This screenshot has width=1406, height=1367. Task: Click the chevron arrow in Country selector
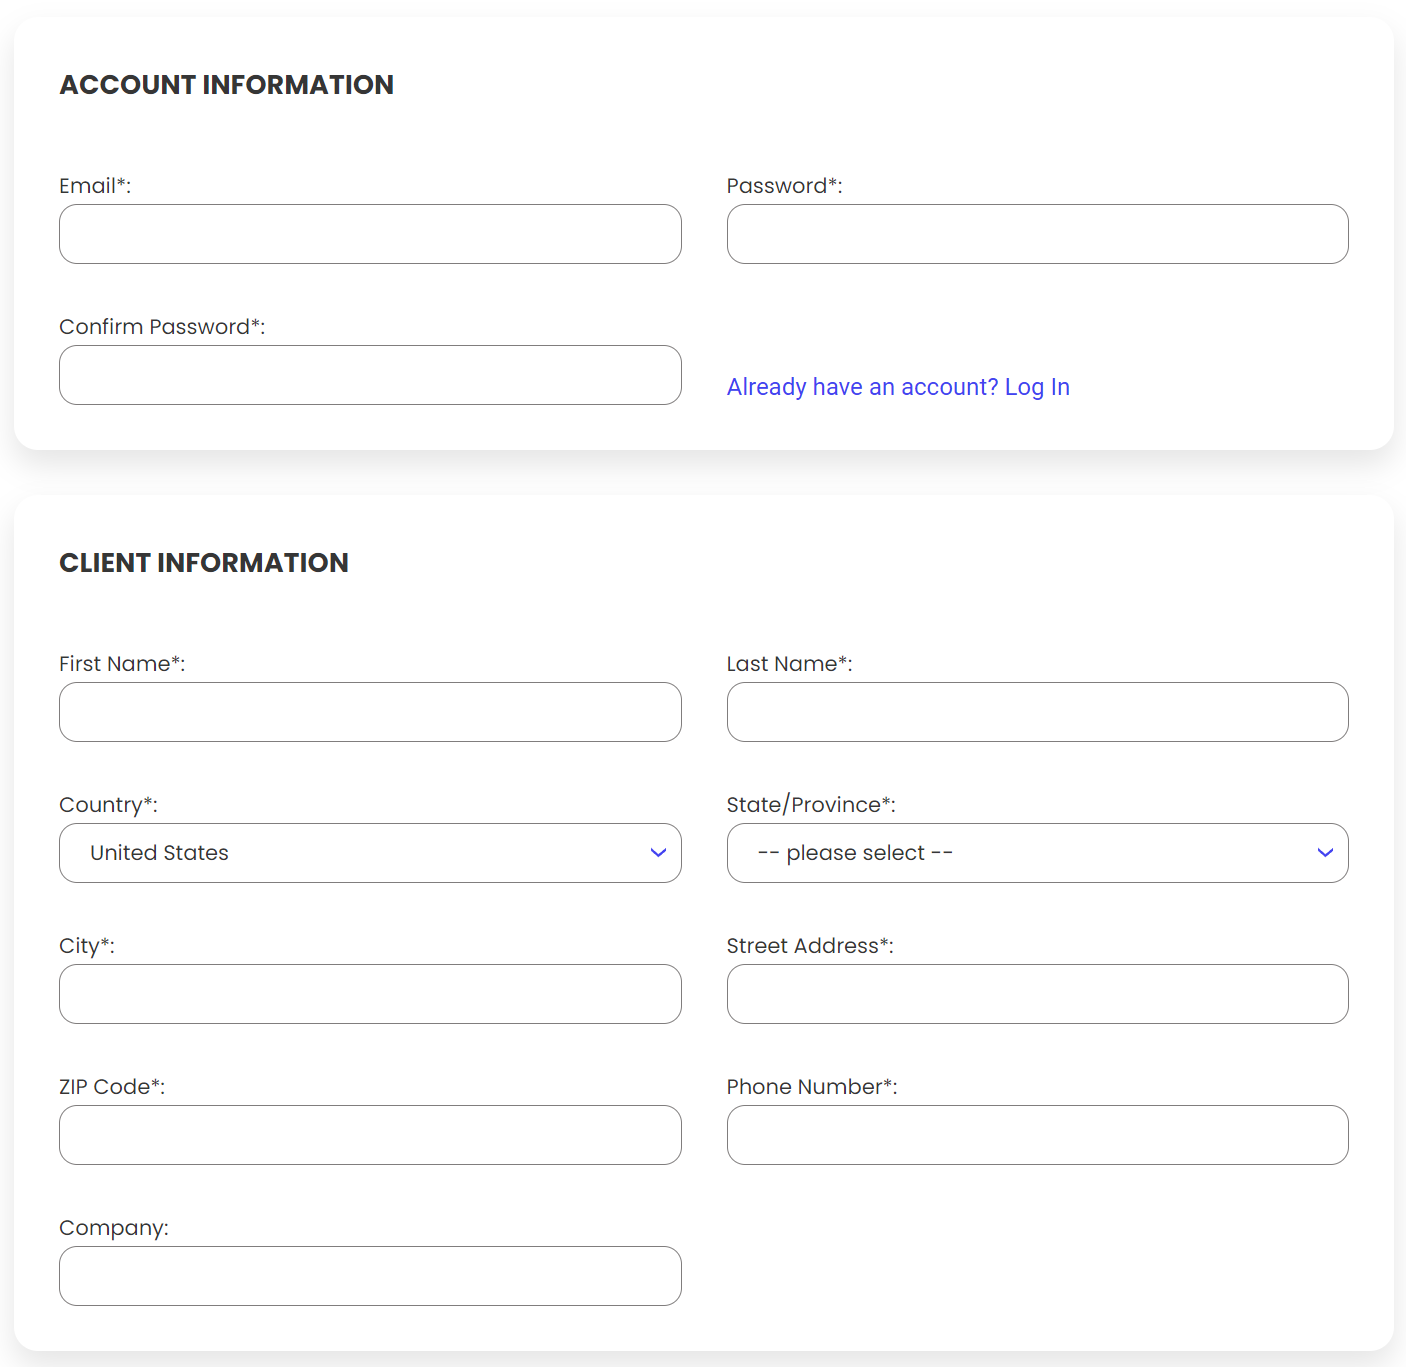(658, 853)
